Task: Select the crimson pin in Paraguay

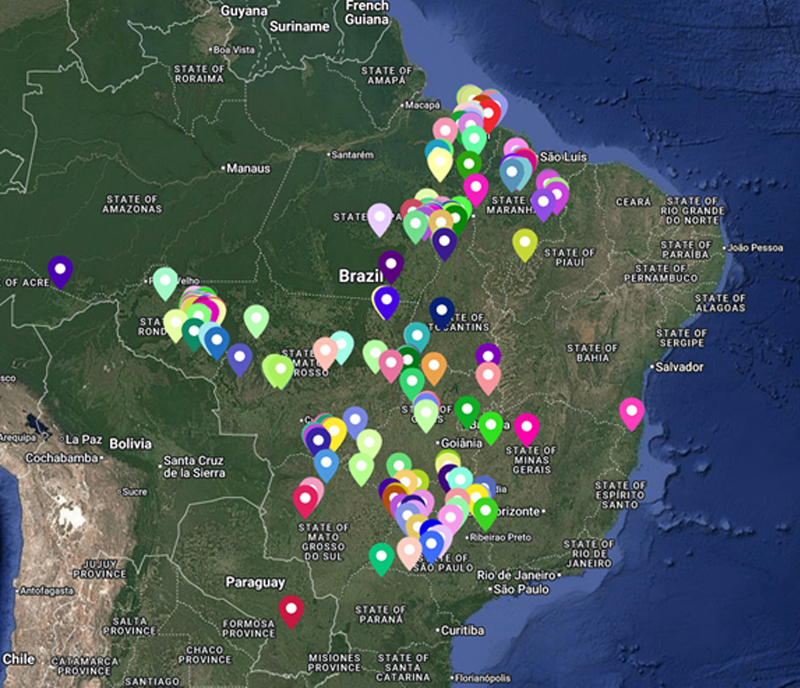Action: (291, 608)
